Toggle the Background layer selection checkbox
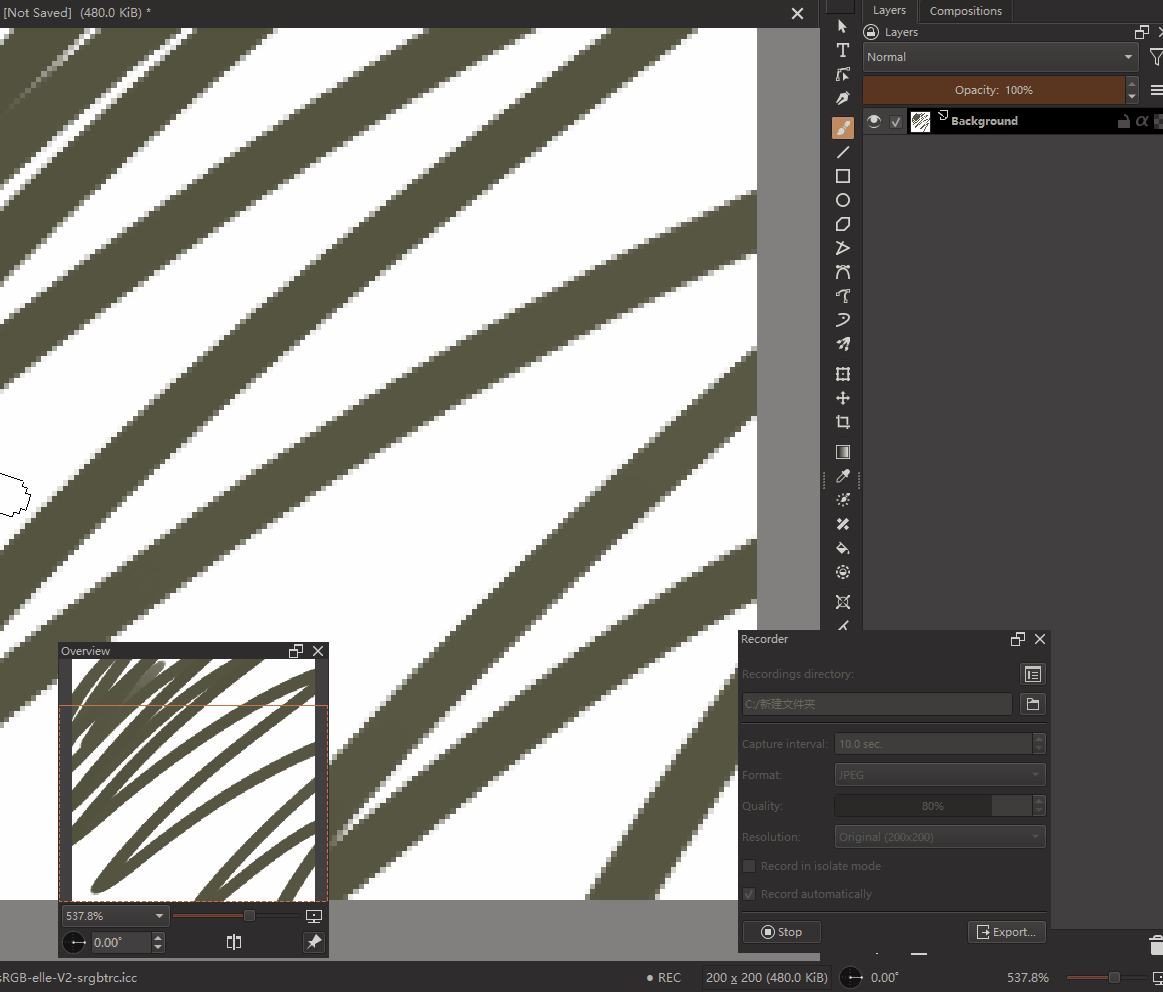This screenshot has height=992, width=1163. [x=896, y=122]
